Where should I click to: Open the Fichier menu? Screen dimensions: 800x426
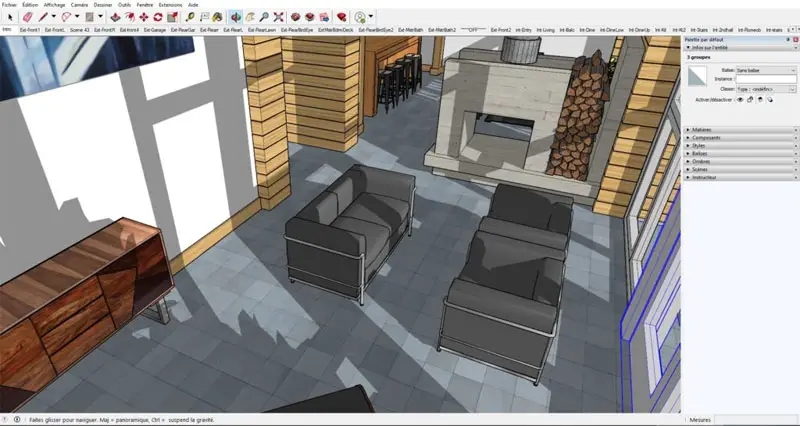click(x=9, y=5)
